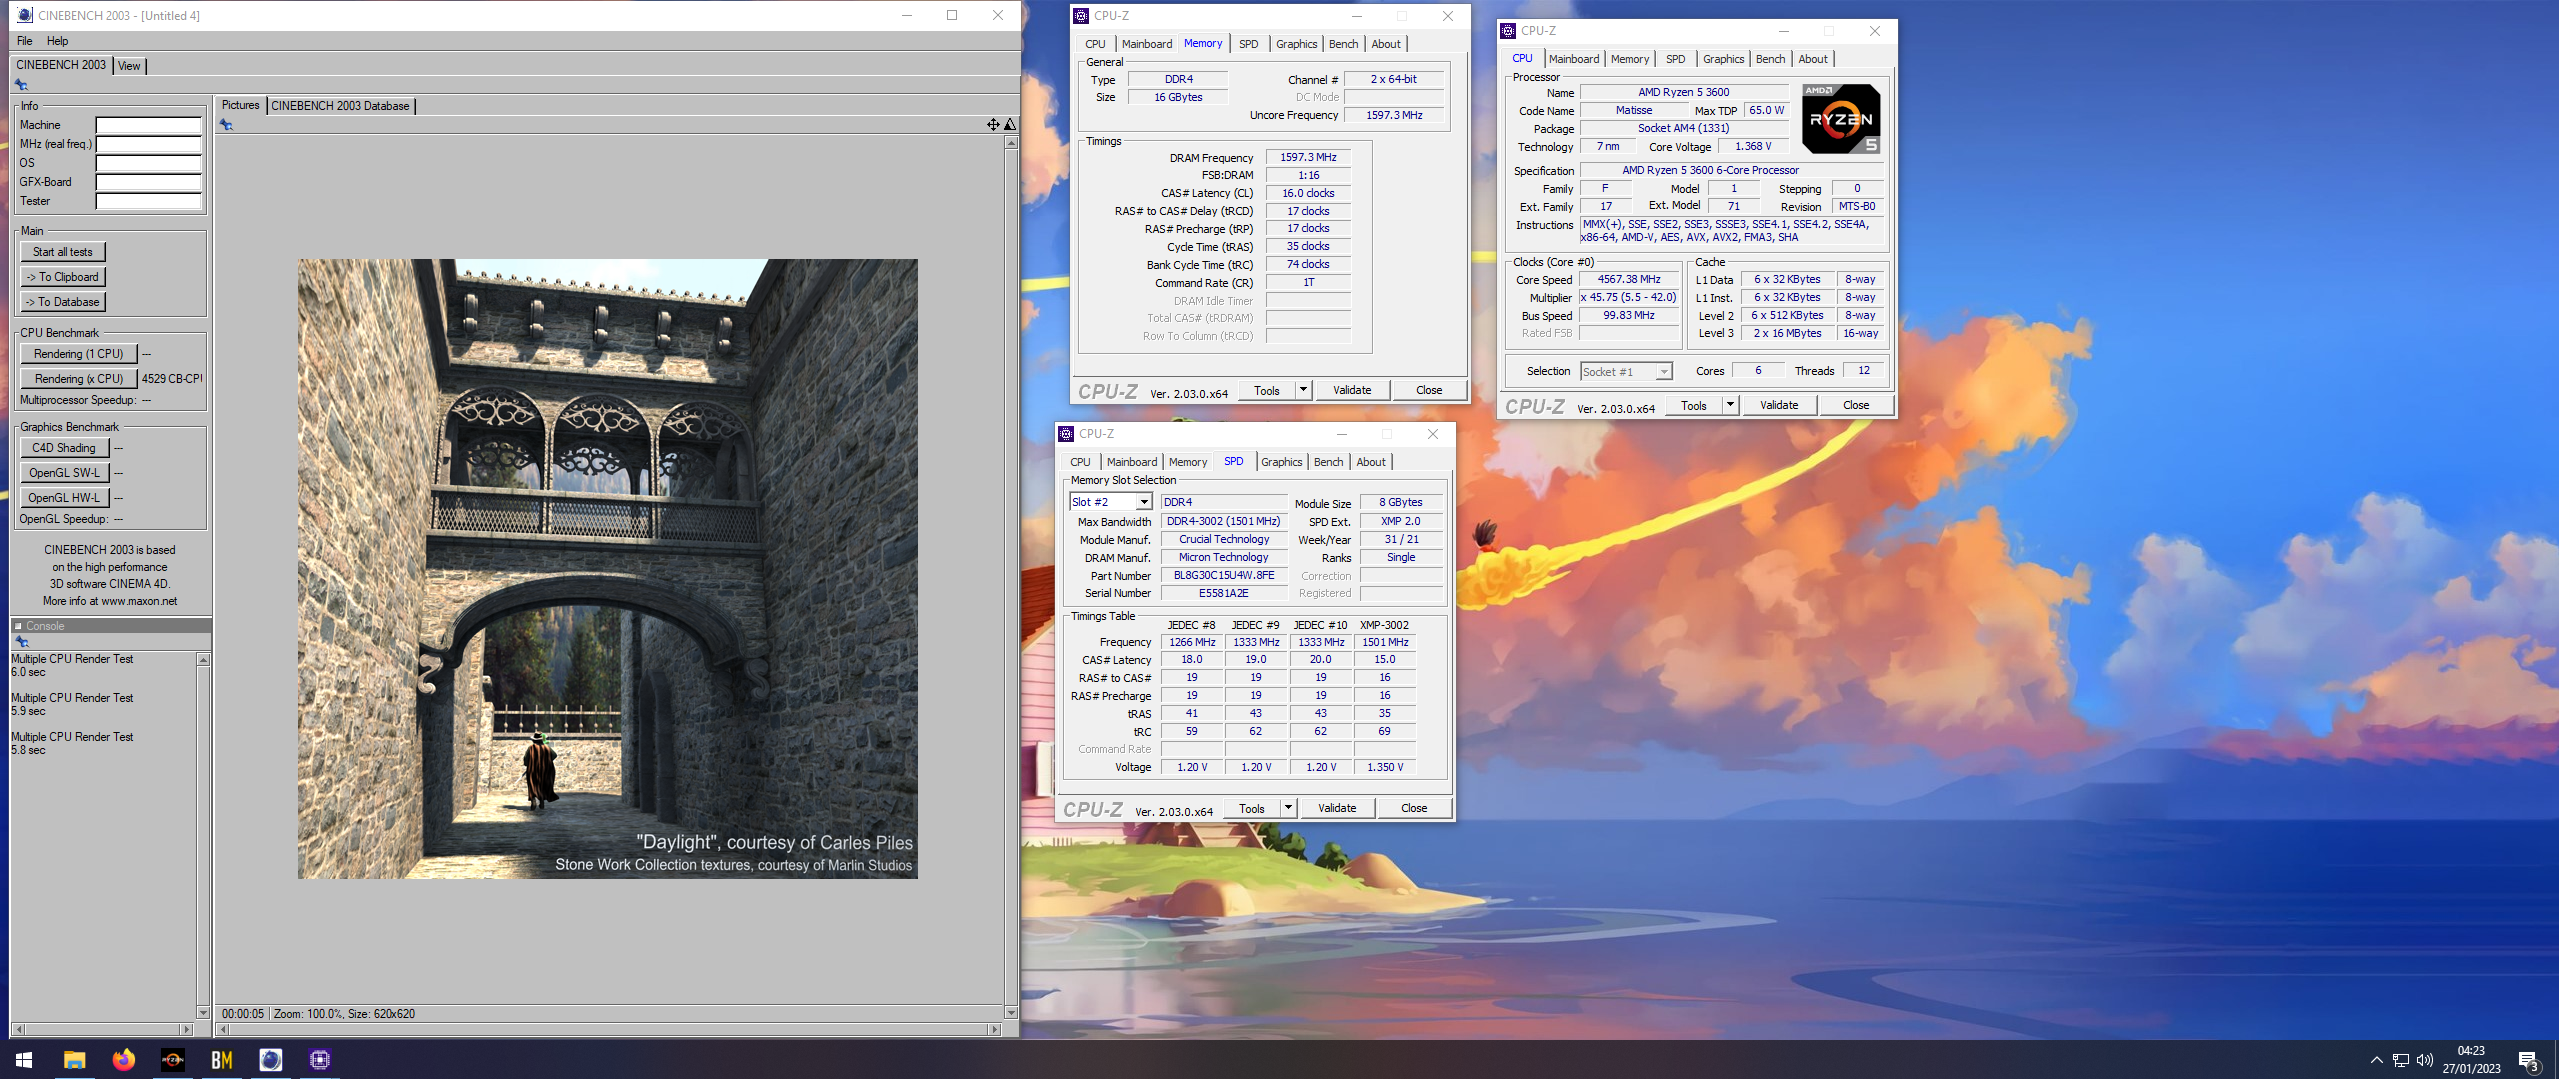Open the Socket #1 selection dropdown
Screen dimensions: 2559x1079
coord(1625,371)
